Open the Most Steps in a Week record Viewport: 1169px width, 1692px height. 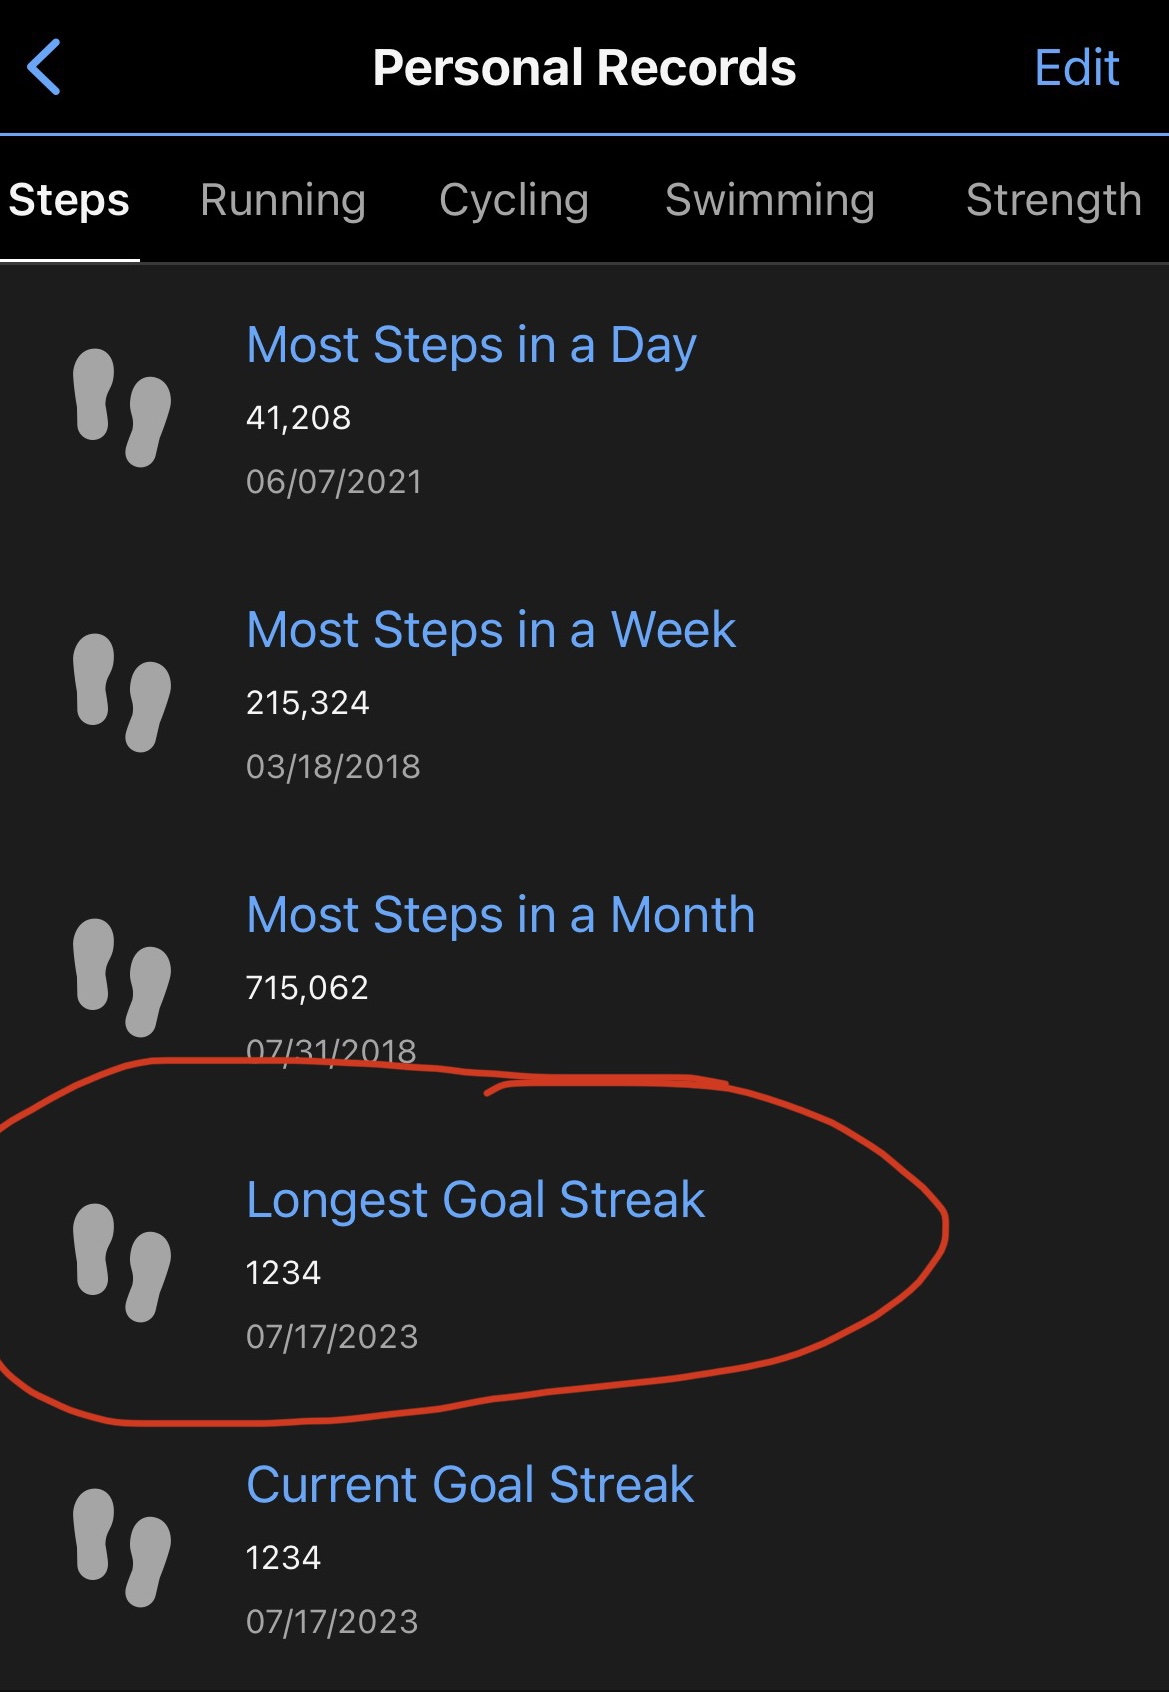pos(491,631)
